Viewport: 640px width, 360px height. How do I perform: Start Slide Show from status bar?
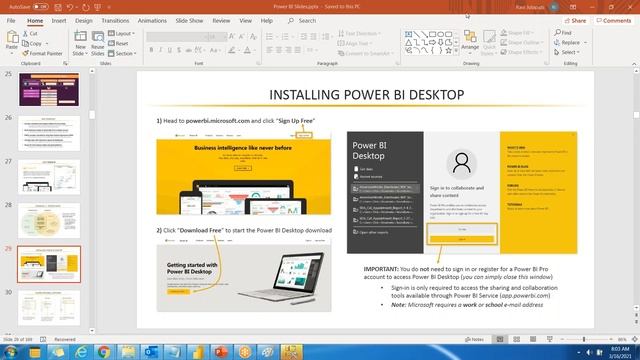[550, 340]
